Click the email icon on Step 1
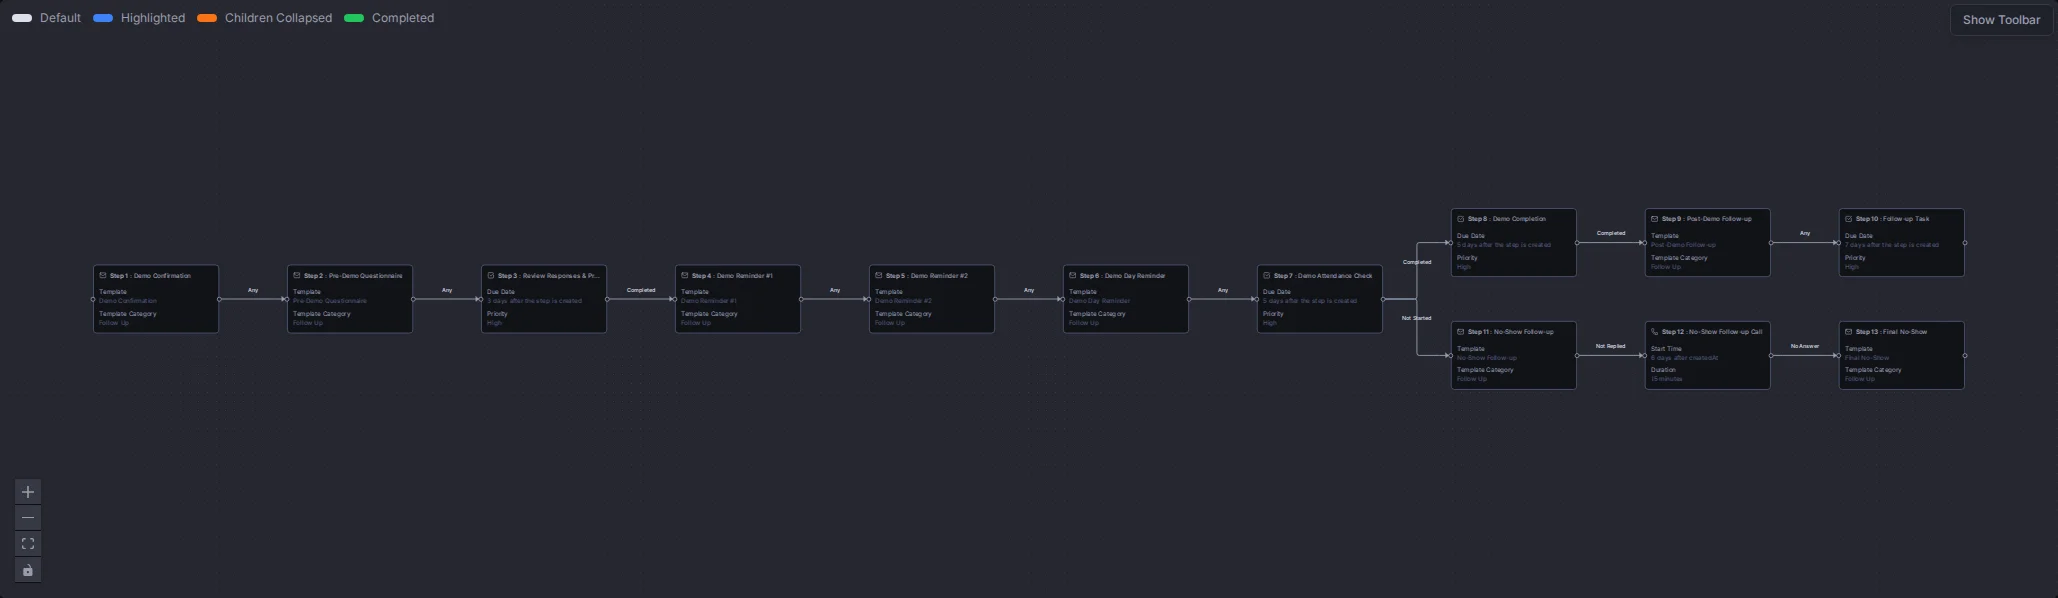This screenshot has width=2058, height=598. [103, 275]
